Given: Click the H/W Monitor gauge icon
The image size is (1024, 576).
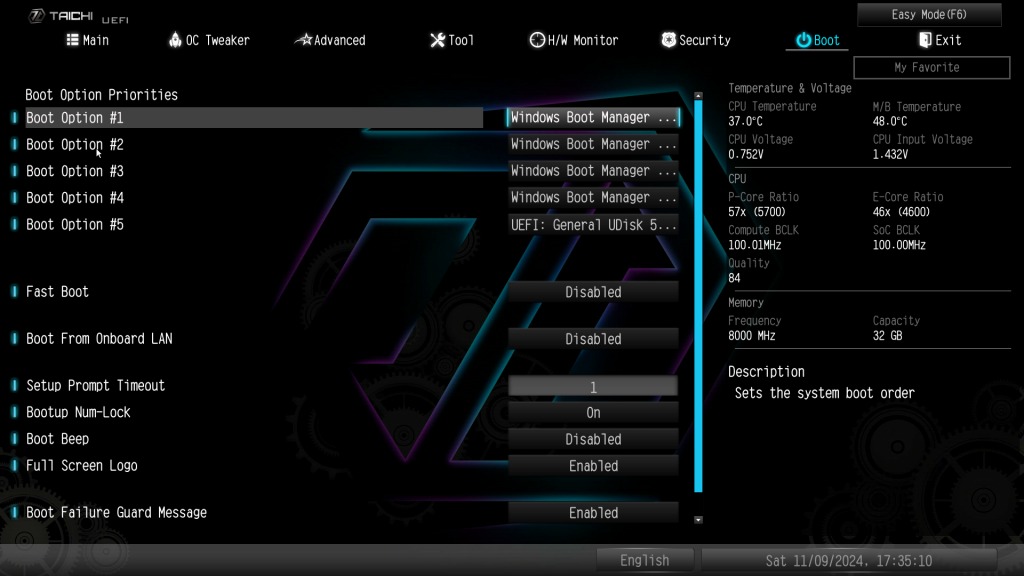Looking at the screenshot, I should 537,40.
